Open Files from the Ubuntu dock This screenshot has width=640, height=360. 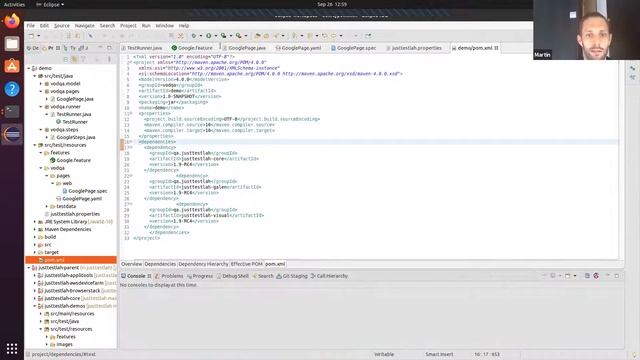click(12, 44)
